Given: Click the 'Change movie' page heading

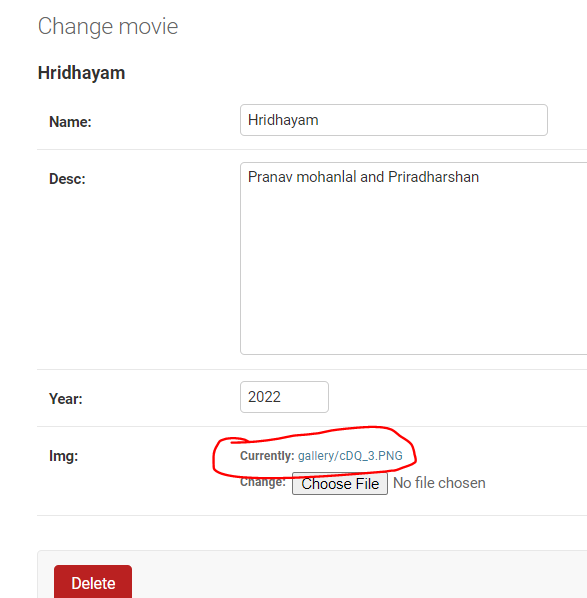Looking at the screenshot, I should point(108,26).
